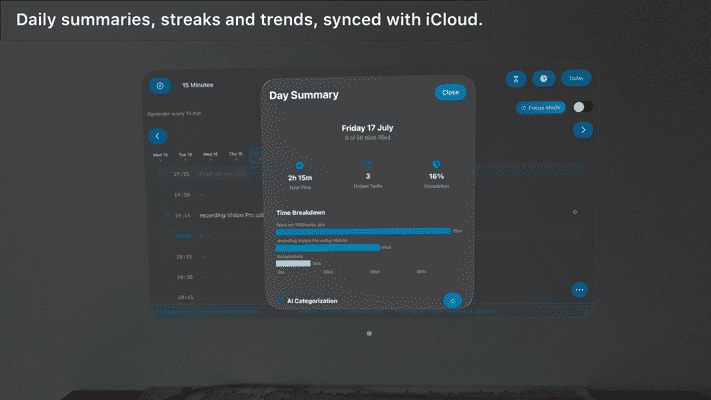Click the AI Categorization brain icon

point(281,301)
